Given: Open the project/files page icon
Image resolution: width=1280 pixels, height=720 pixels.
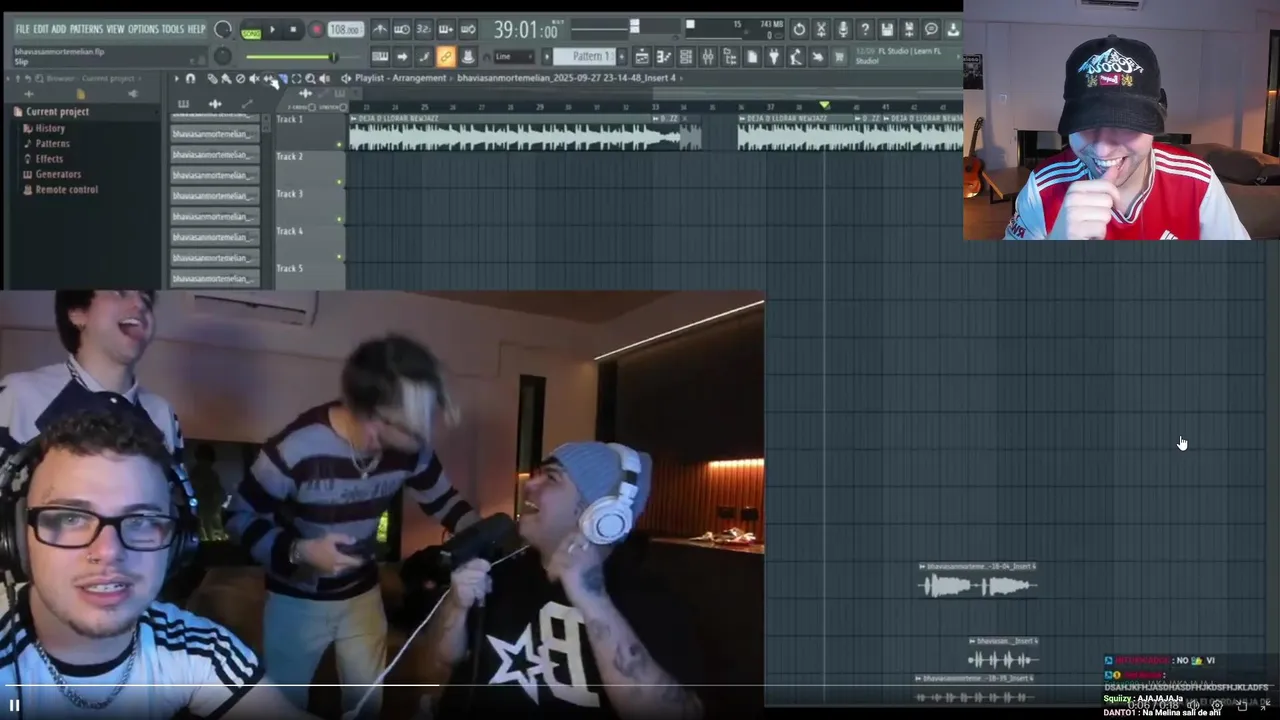Looking at the screenshot, I should pyautogui.click(x=752, y=57).
